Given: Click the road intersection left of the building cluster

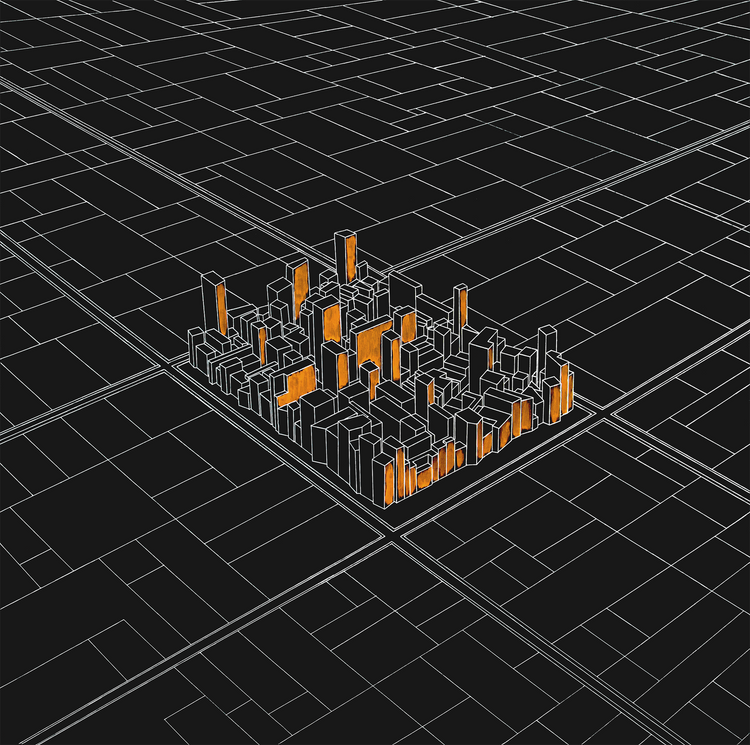Looking at the screenshot, I should 167,364.
